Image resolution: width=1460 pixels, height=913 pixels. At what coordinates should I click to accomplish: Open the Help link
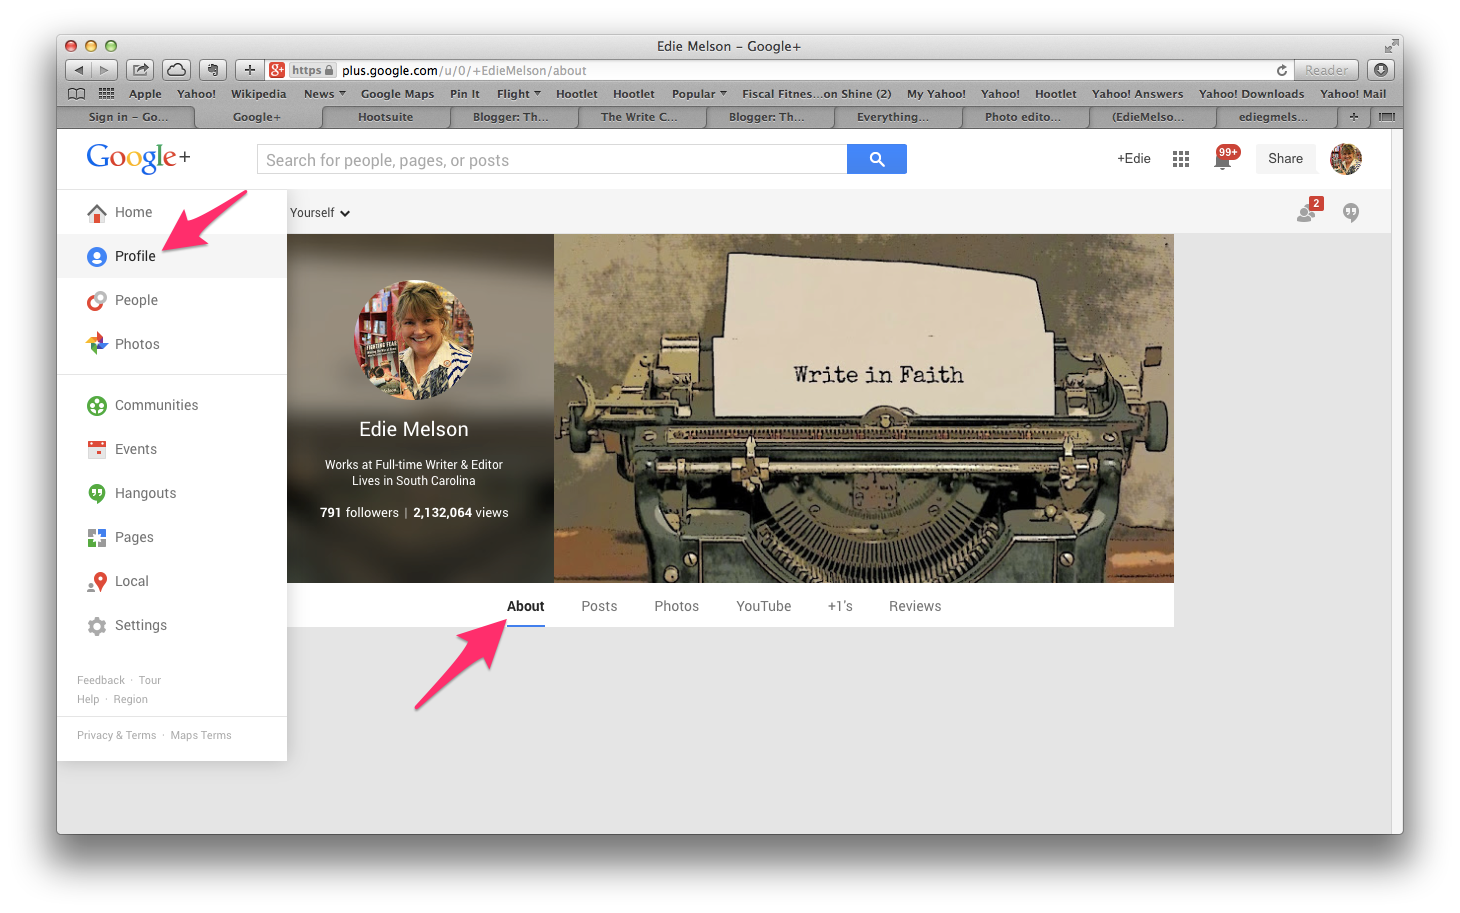pos(88,699)
